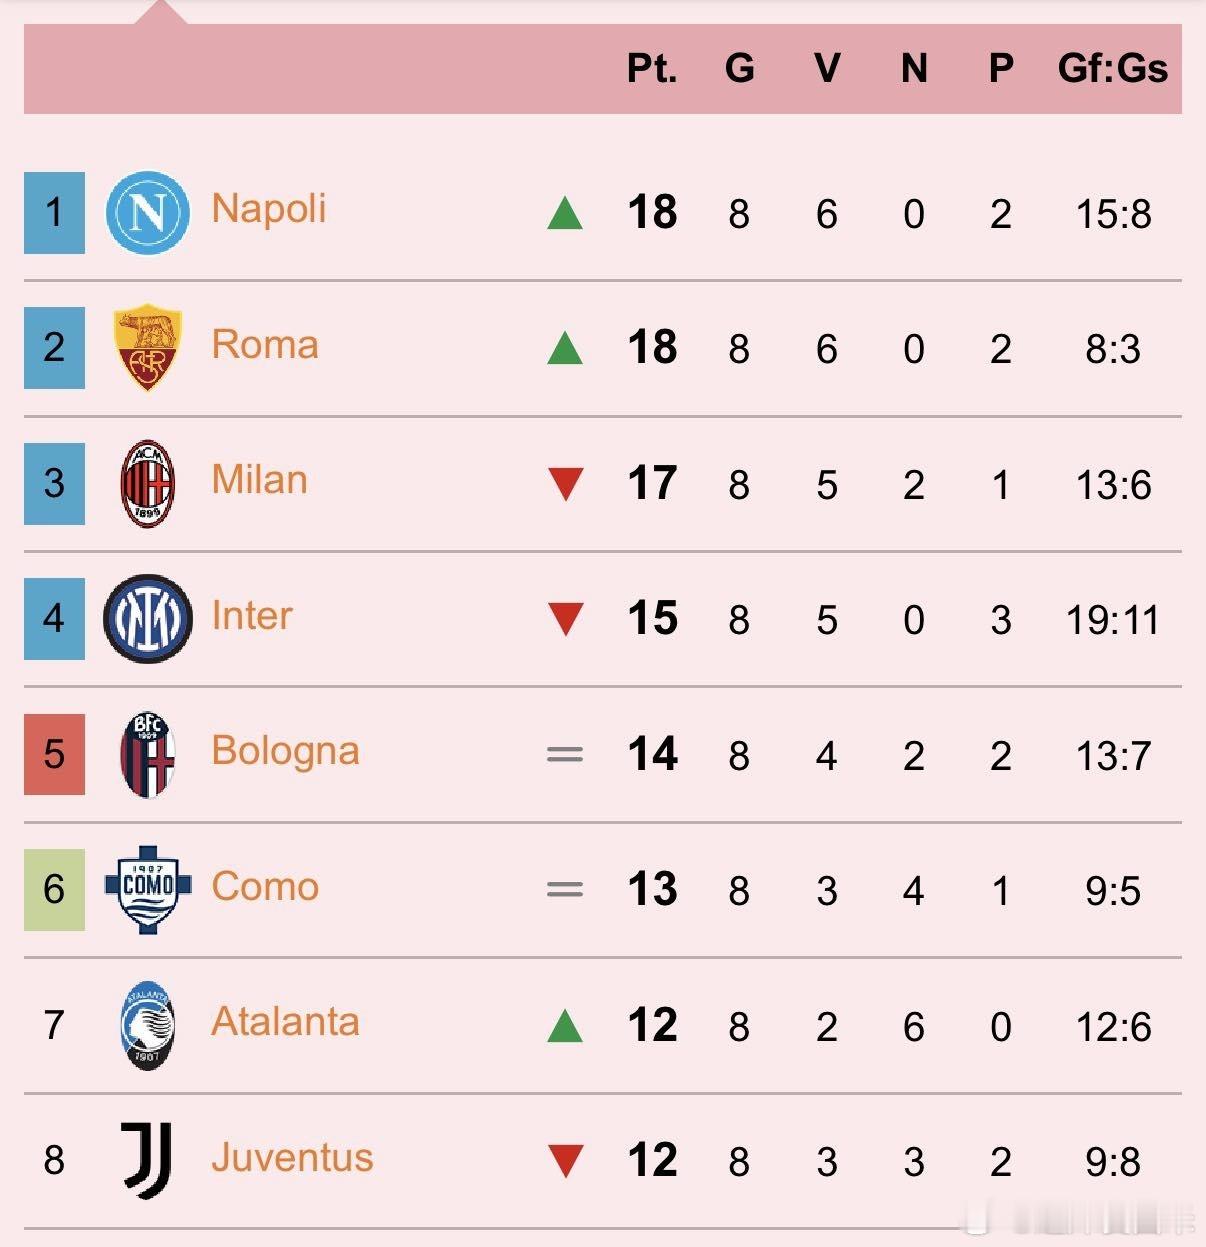Open the Bologna team link
The width and height of the screenshot is (1206, 1247).
(285, 751)
